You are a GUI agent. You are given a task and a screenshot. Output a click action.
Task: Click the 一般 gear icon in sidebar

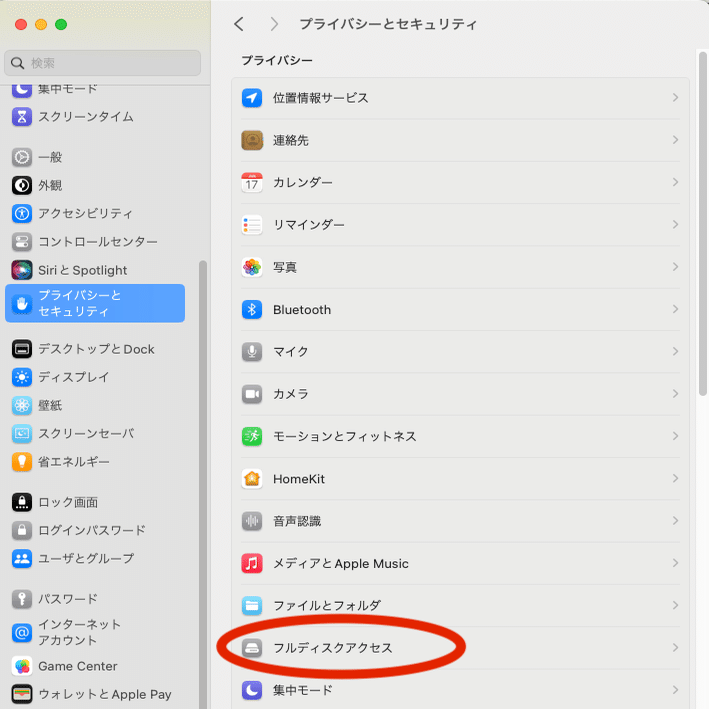[x=22, y=157]
